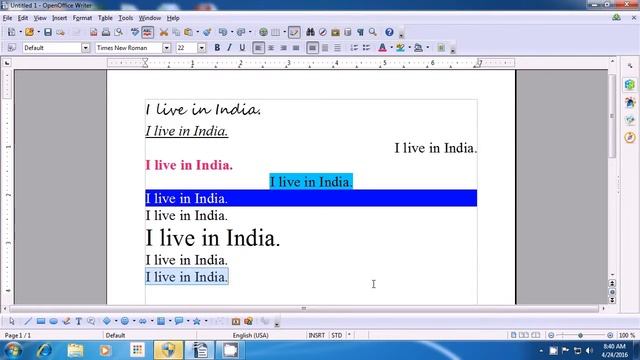Click INSRT insert mode in status bar
The width and height of the screenshot is (640, 360).
coord(316,335)
